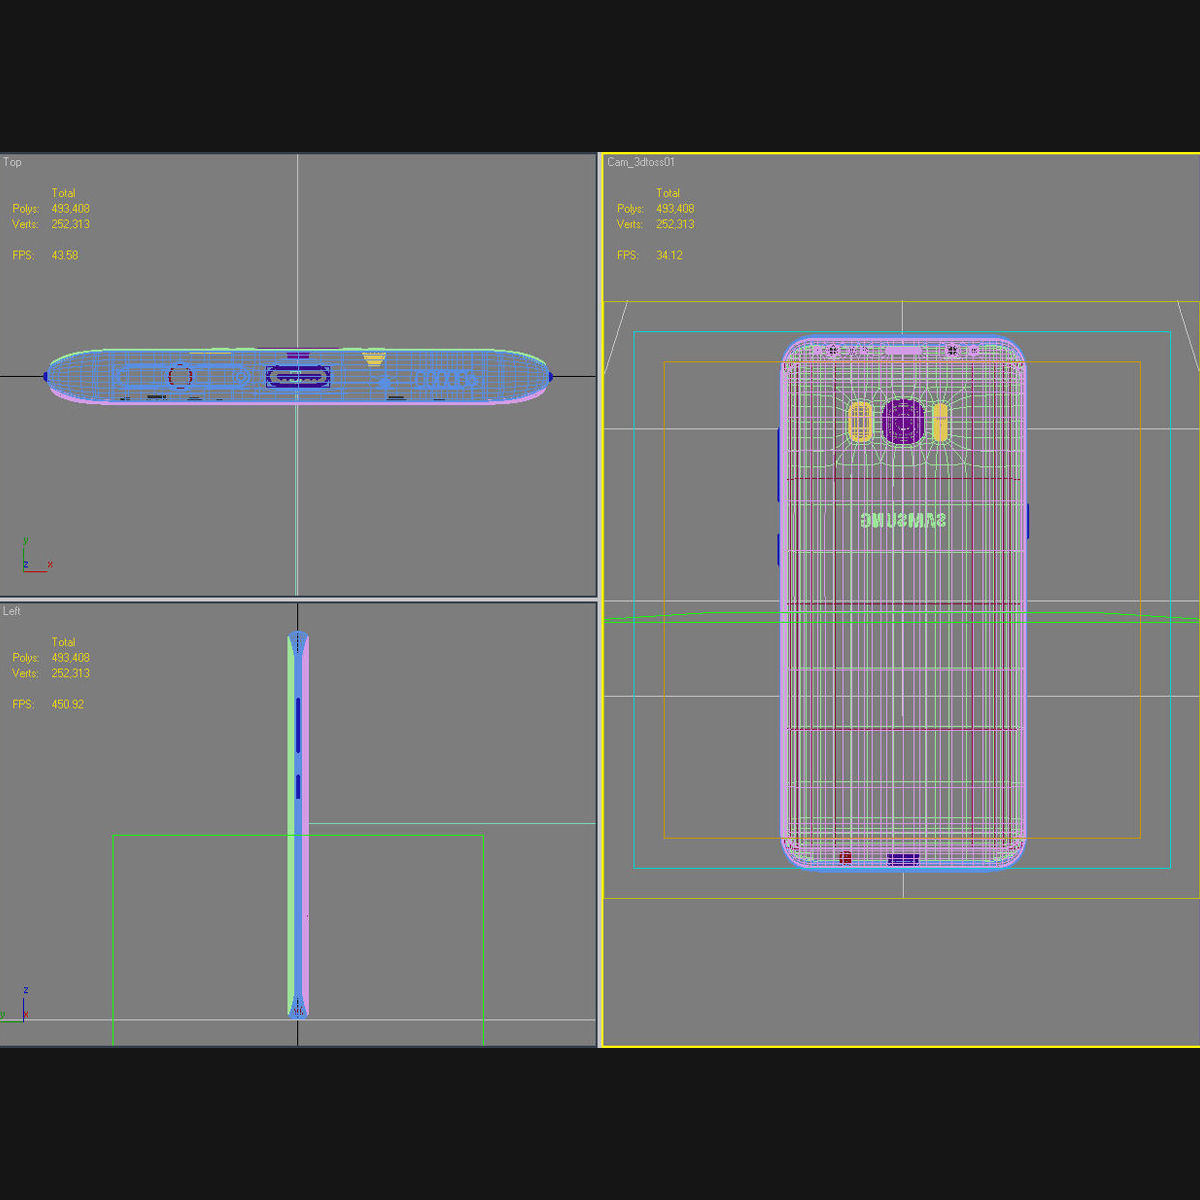Click the Total heading in Left viewport

click(64, 642)
